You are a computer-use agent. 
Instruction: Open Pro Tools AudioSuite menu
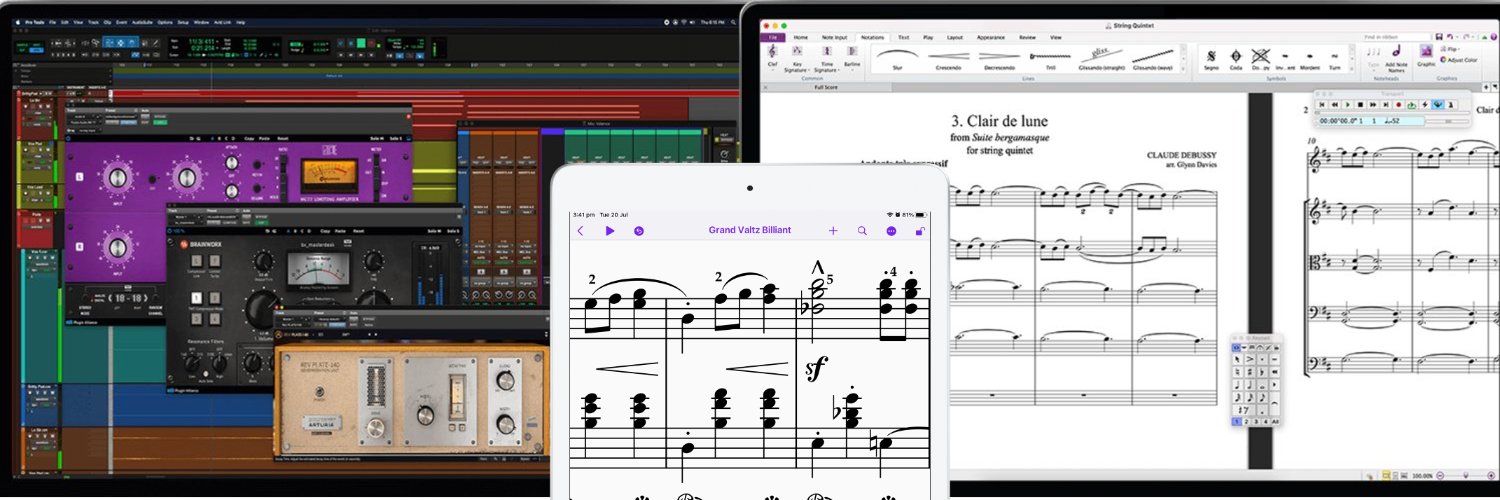(x=142, y=22)
